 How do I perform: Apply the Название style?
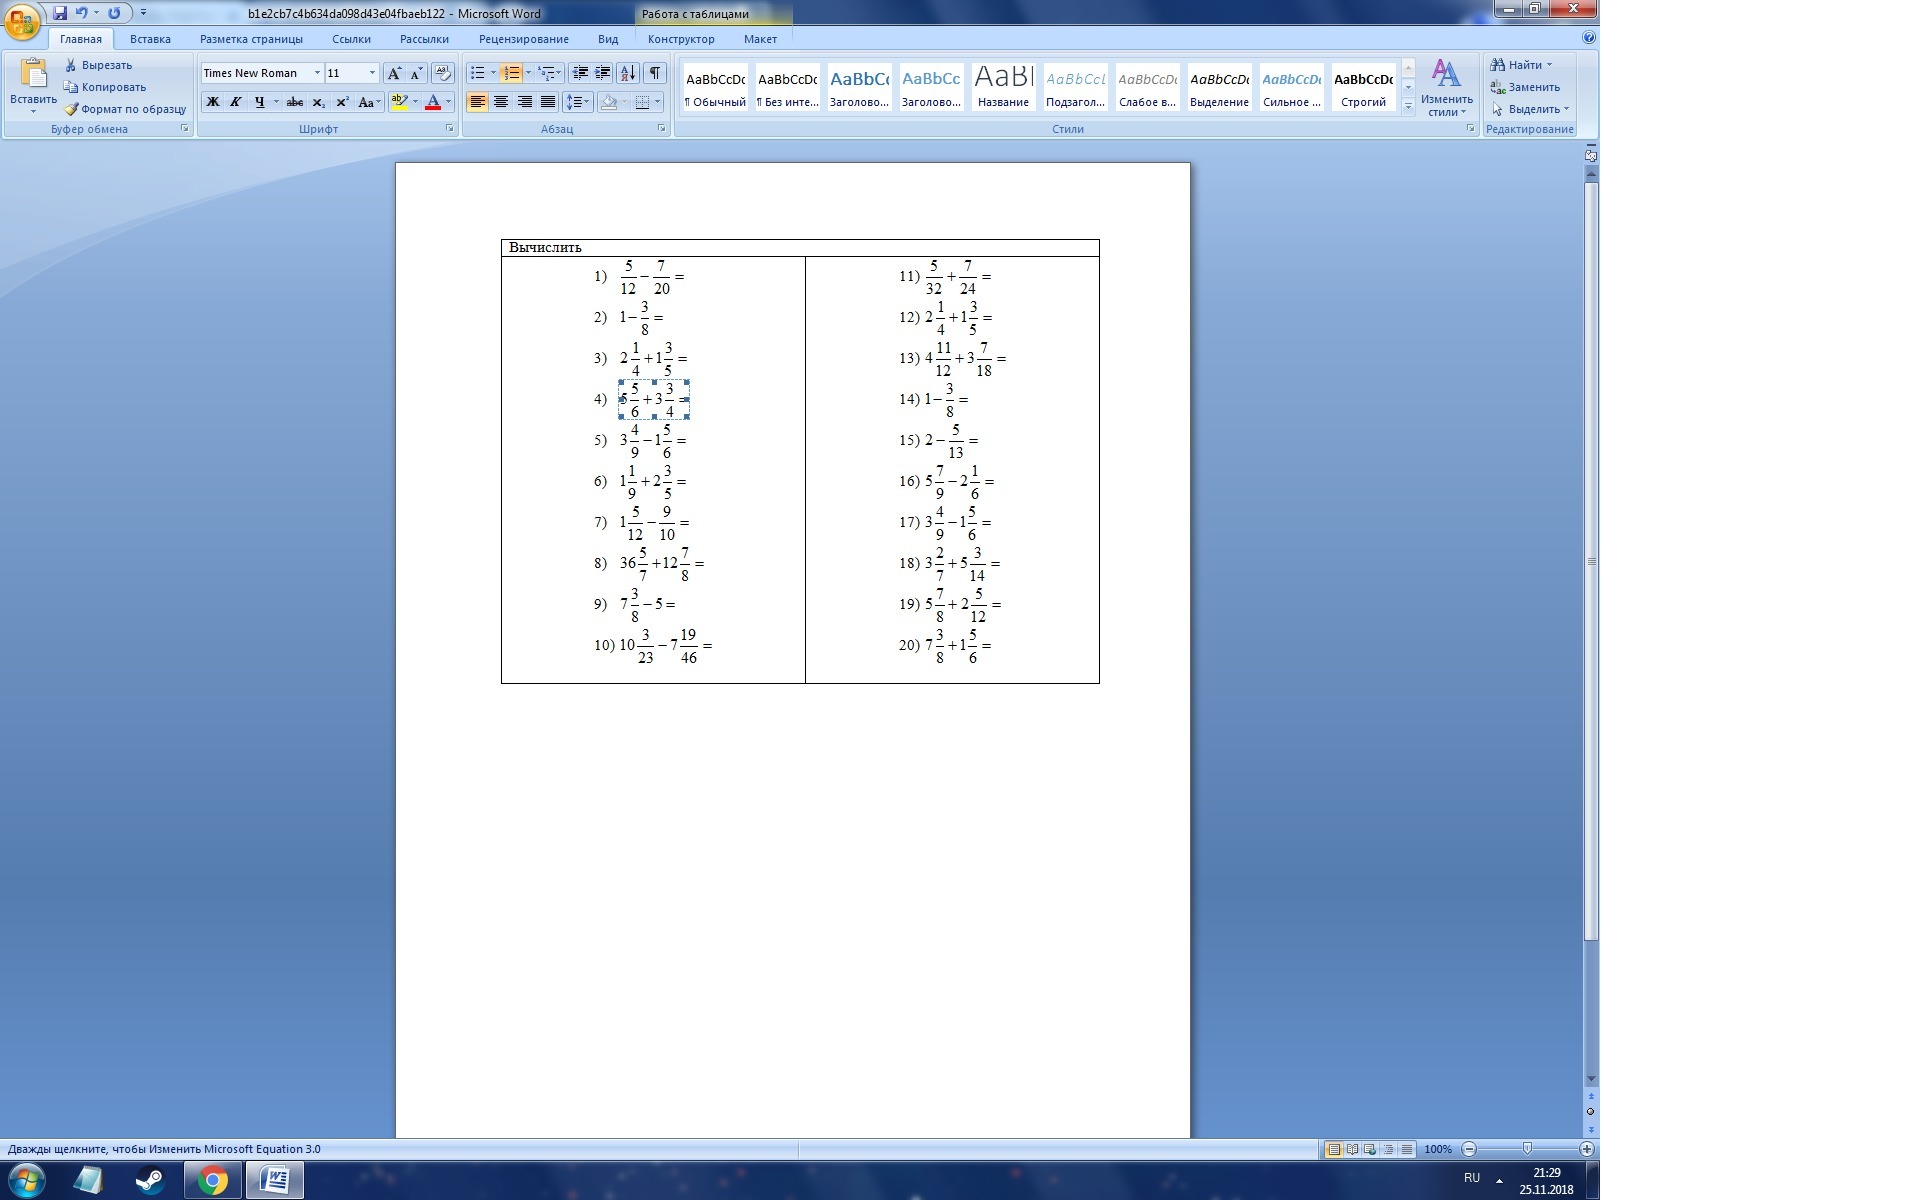(x=1003, y=87)
